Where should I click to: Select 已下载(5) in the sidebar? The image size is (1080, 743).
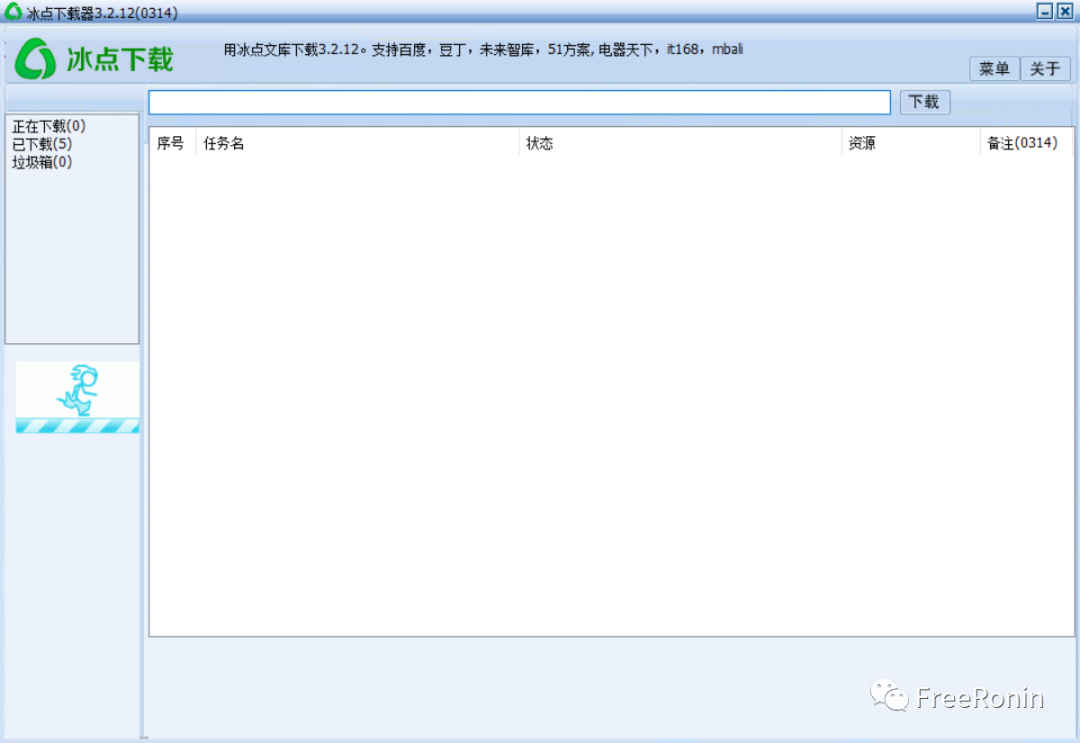(42, 144)
